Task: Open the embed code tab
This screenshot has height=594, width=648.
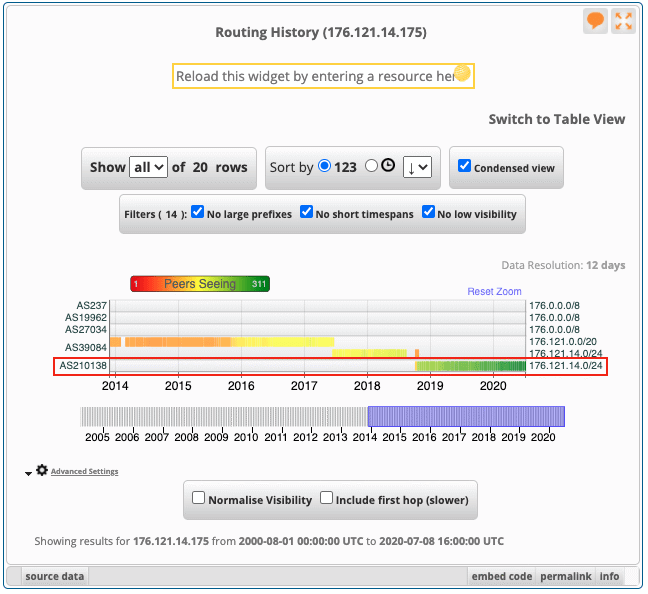Action: pyautogui.click(x=502, y=576)
